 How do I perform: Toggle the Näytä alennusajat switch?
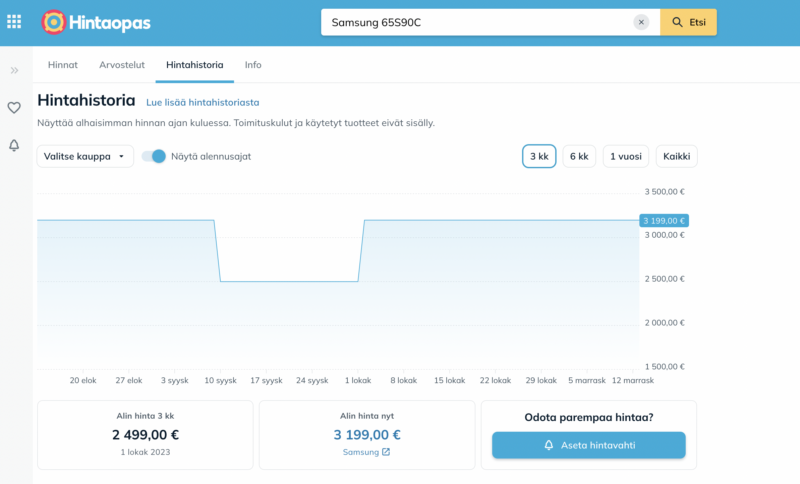[x=154, y=156]
